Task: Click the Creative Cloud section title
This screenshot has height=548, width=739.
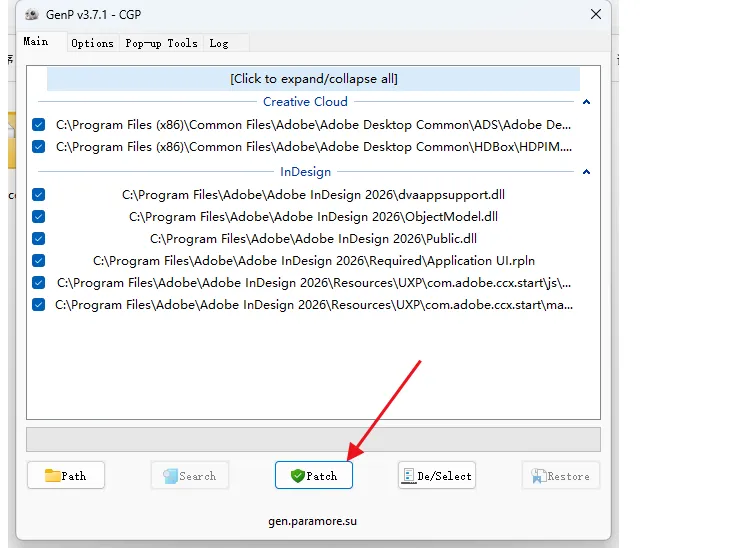Action: [305, 102]
